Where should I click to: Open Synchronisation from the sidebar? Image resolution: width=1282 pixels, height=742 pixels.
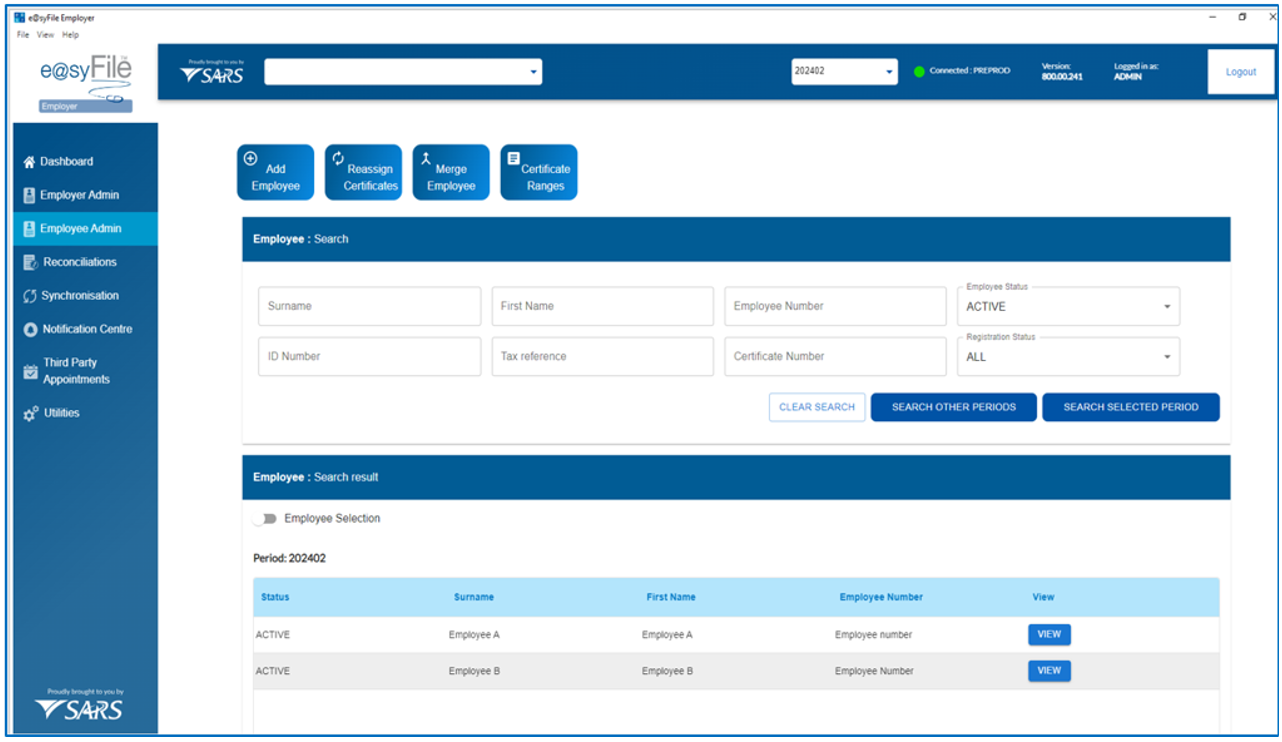pos(79,295)
